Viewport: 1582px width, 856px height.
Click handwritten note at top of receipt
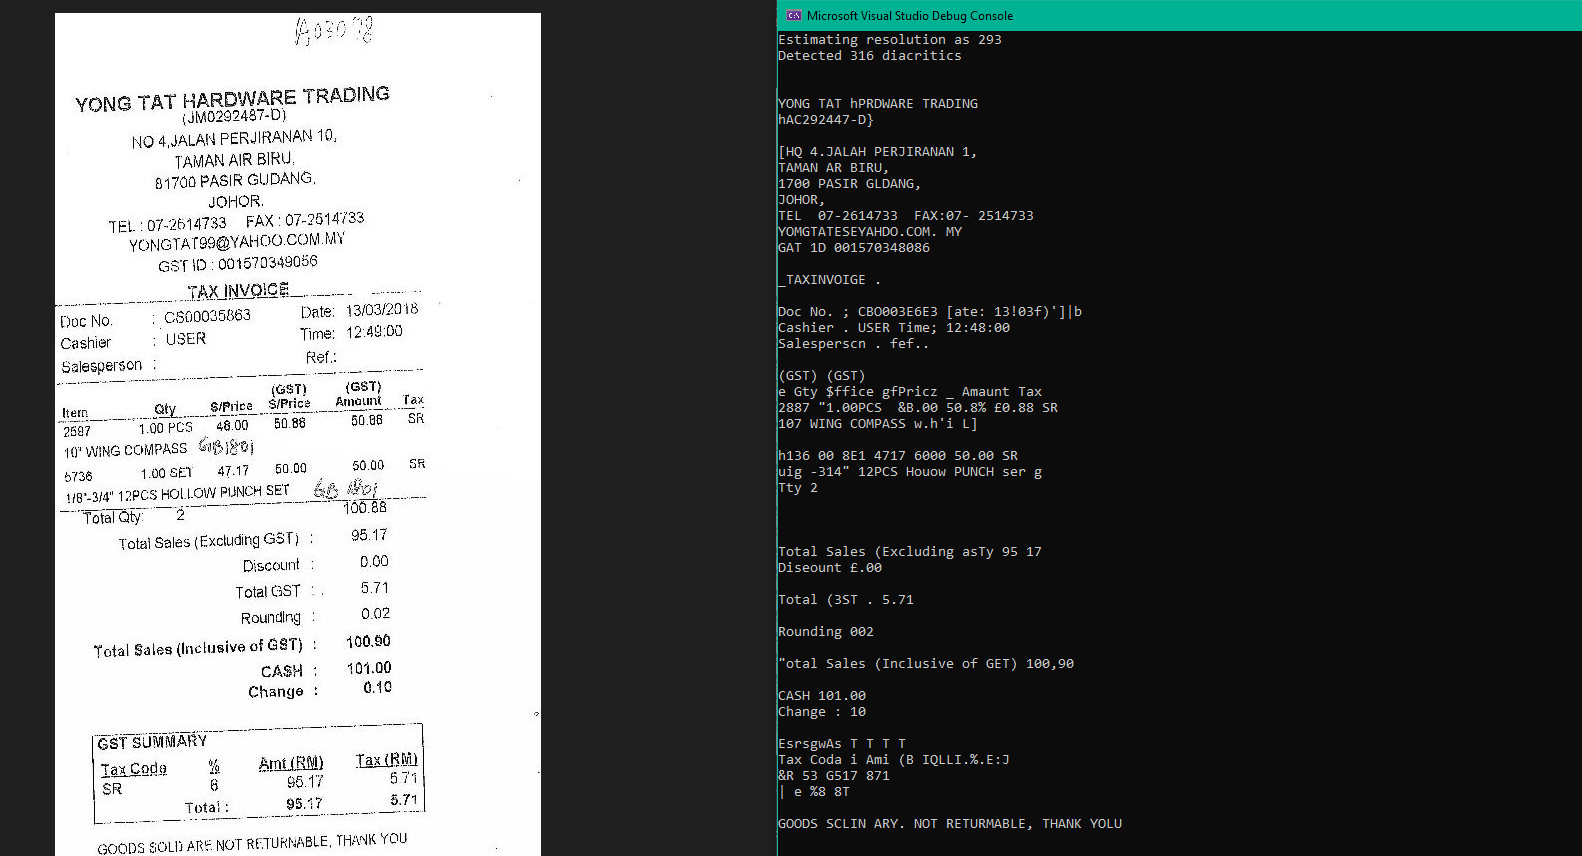(334, 31)
